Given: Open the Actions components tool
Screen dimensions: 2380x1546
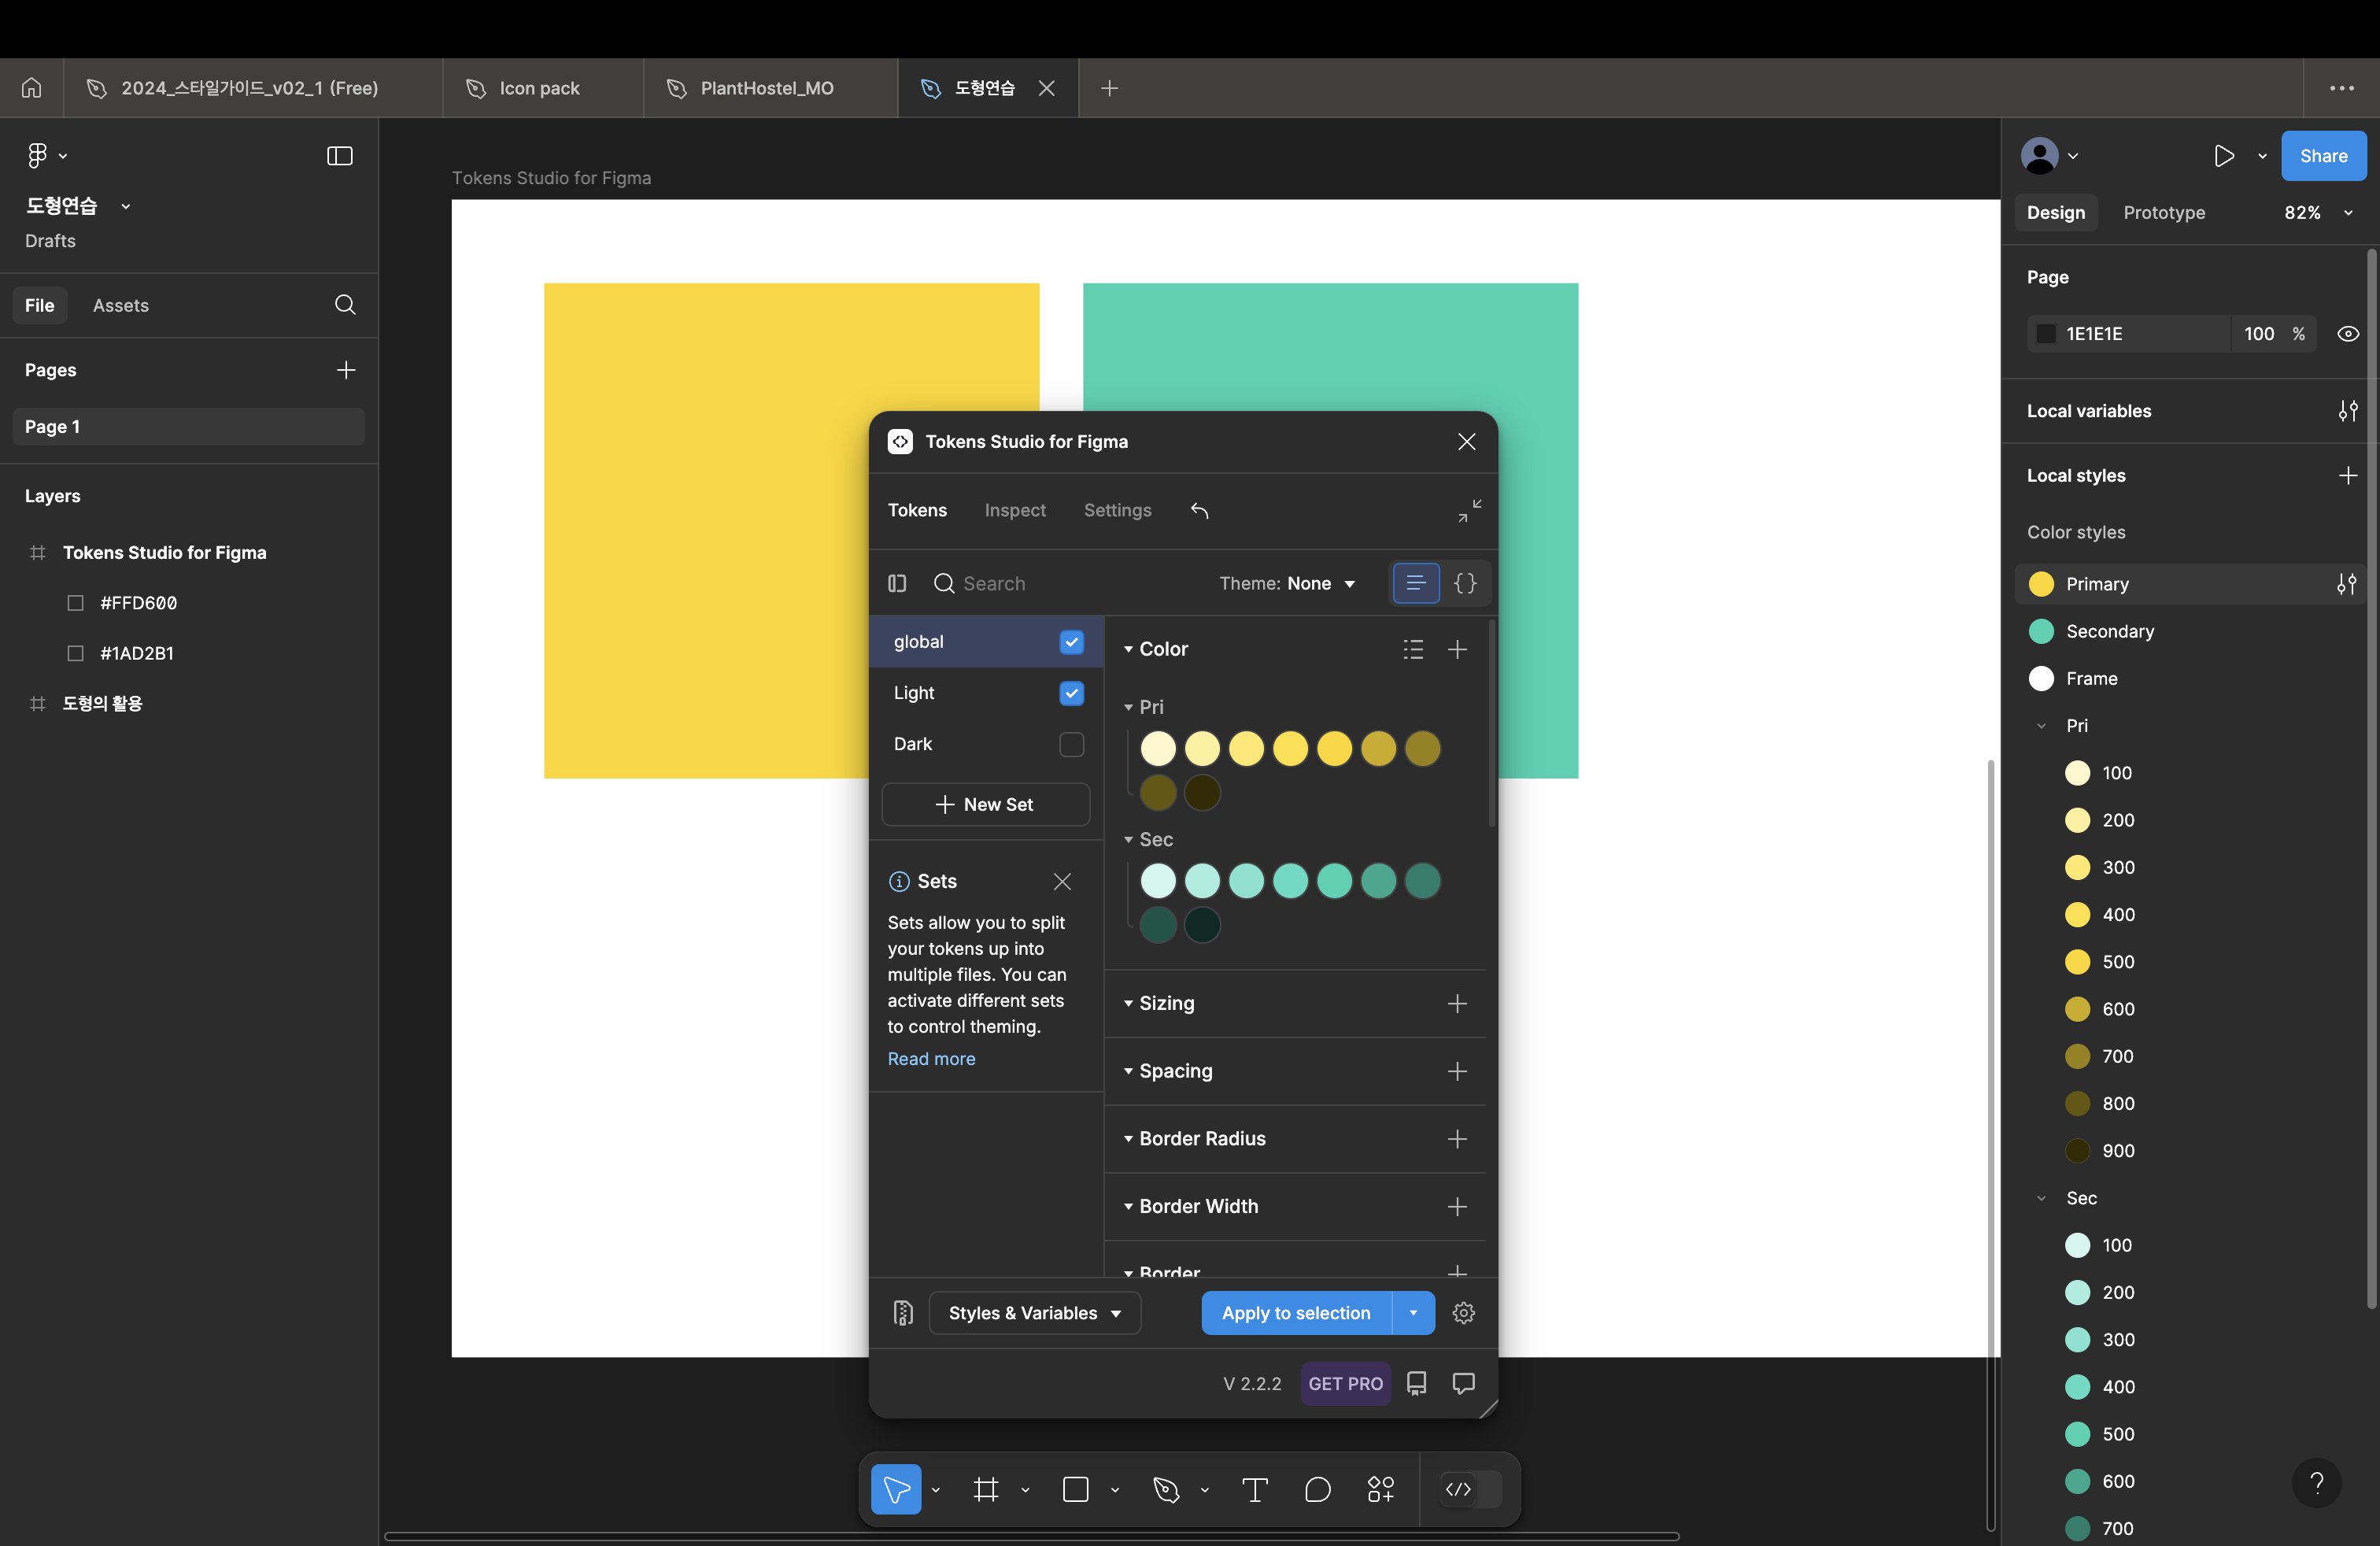Looking at the screenshot, I should [x=1381, y=1490].
